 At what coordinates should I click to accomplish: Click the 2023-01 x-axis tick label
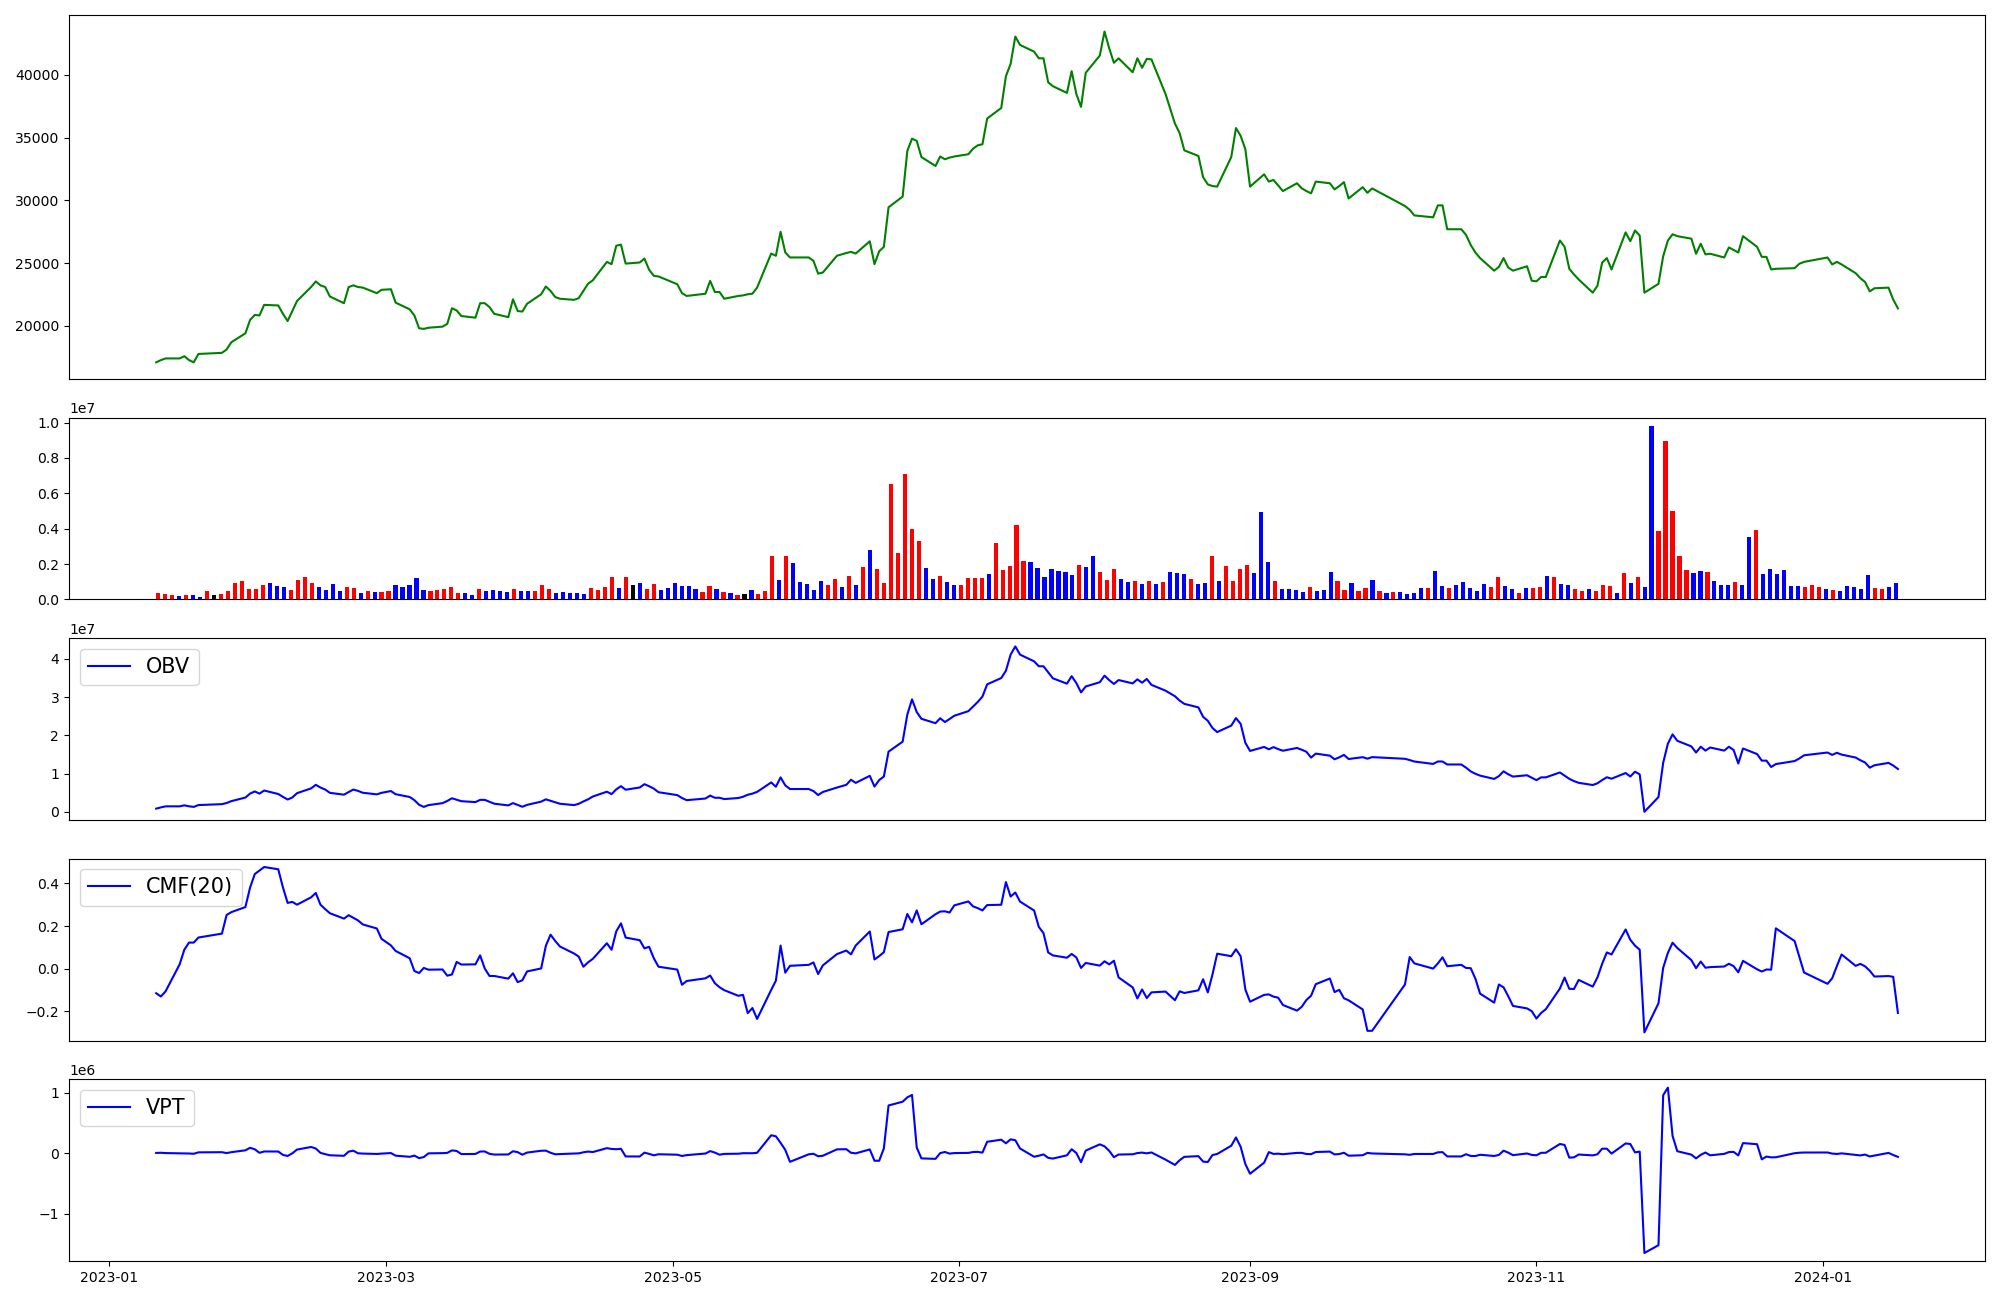pos(109,1277)
